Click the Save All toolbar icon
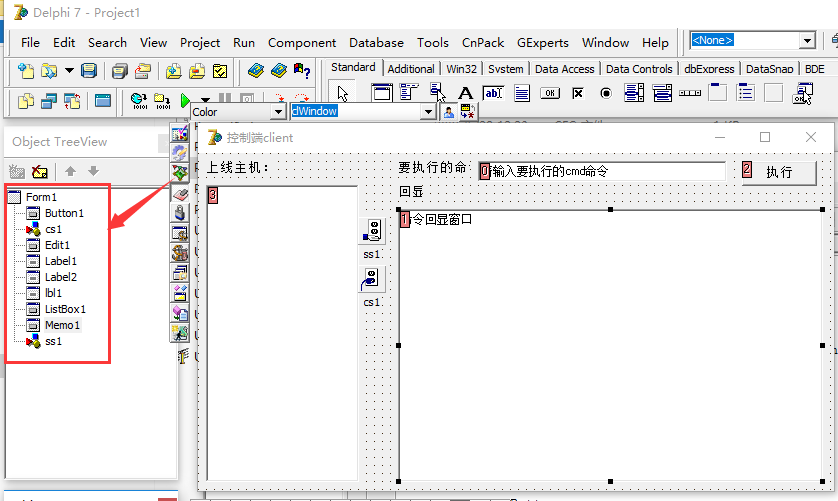The width and height of the screenshot is (838, 501). coord(119,71)
